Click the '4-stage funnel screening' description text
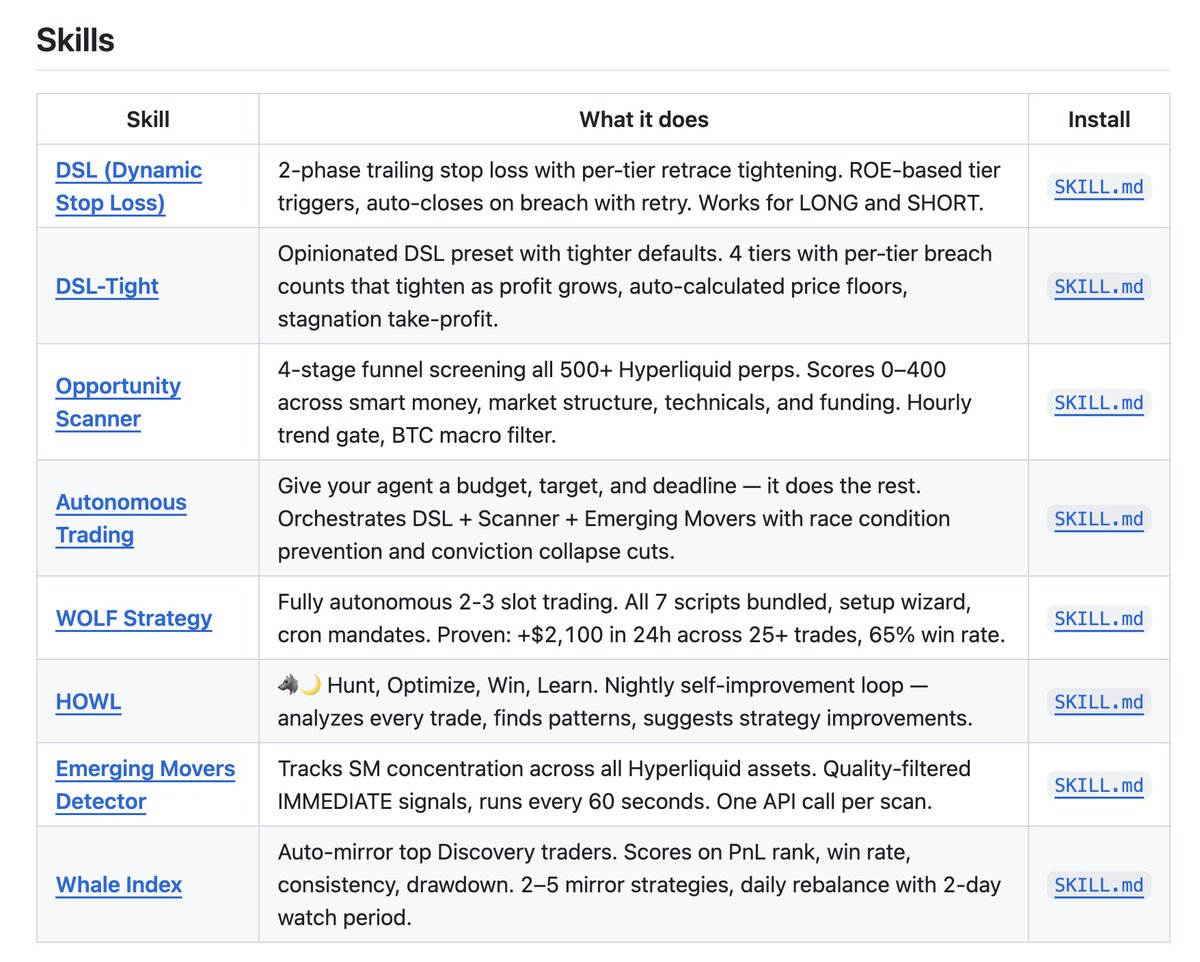 tap(625, 402)
